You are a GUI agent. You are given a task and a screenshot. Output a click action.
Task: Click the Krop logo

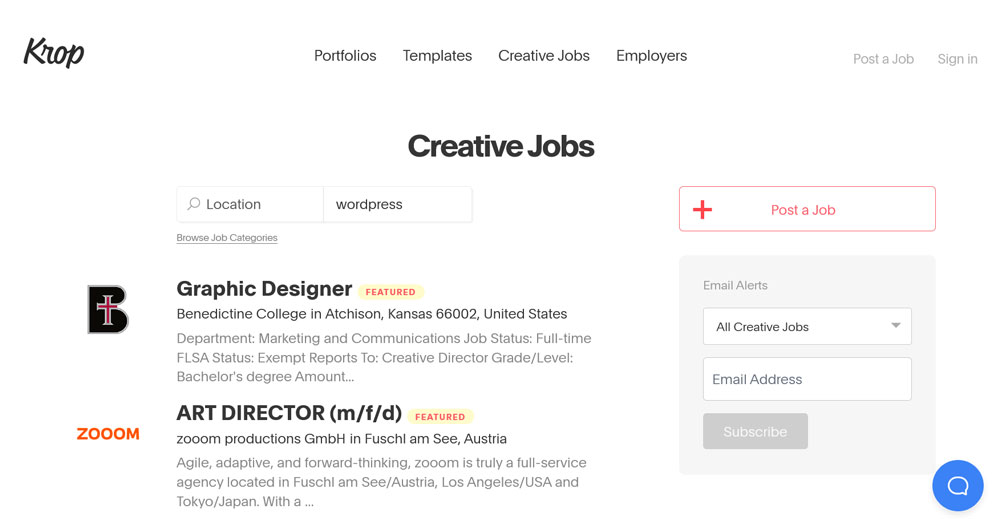[x=54, y=53]
